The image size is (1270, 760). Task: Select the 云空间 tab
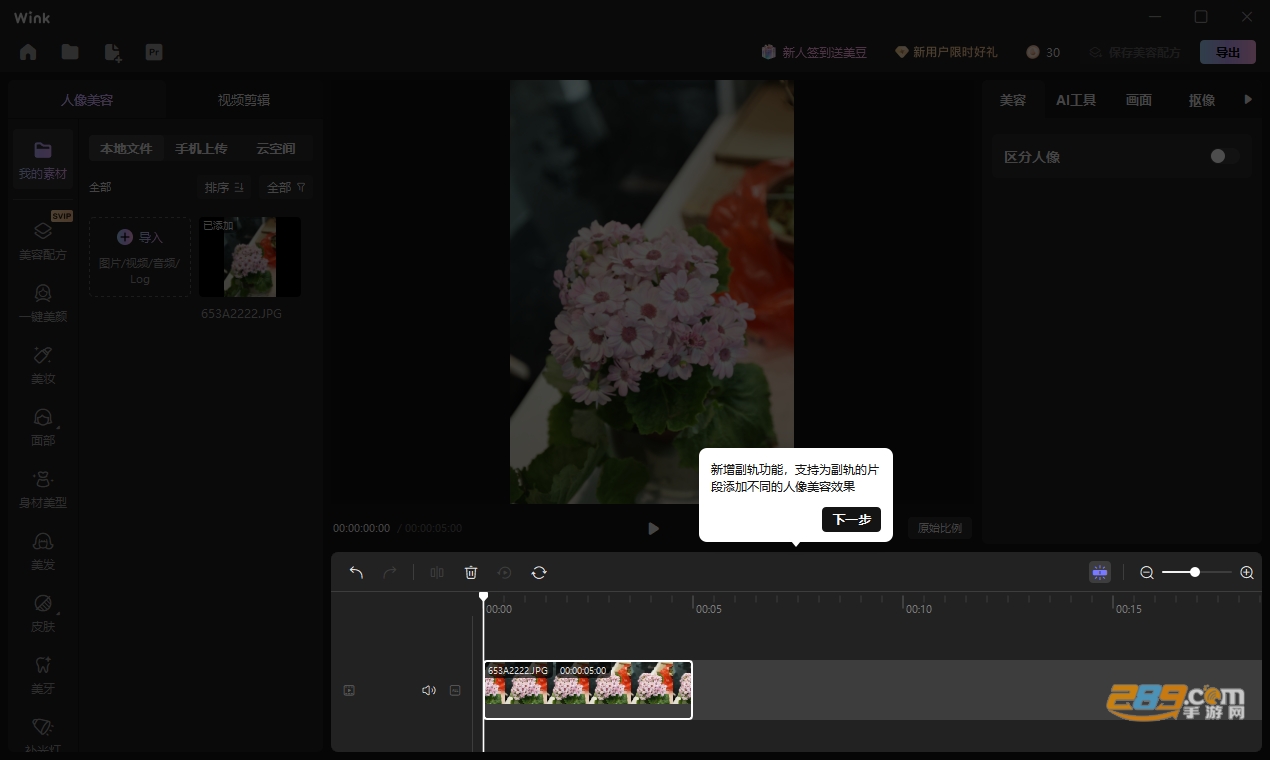[275, 148]
